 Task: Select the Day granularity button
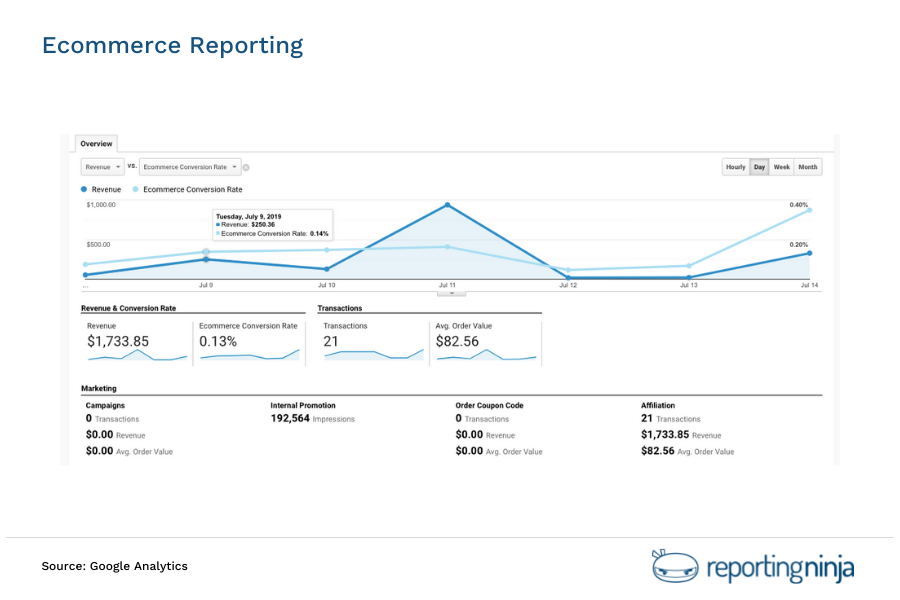tap(759, 167)
